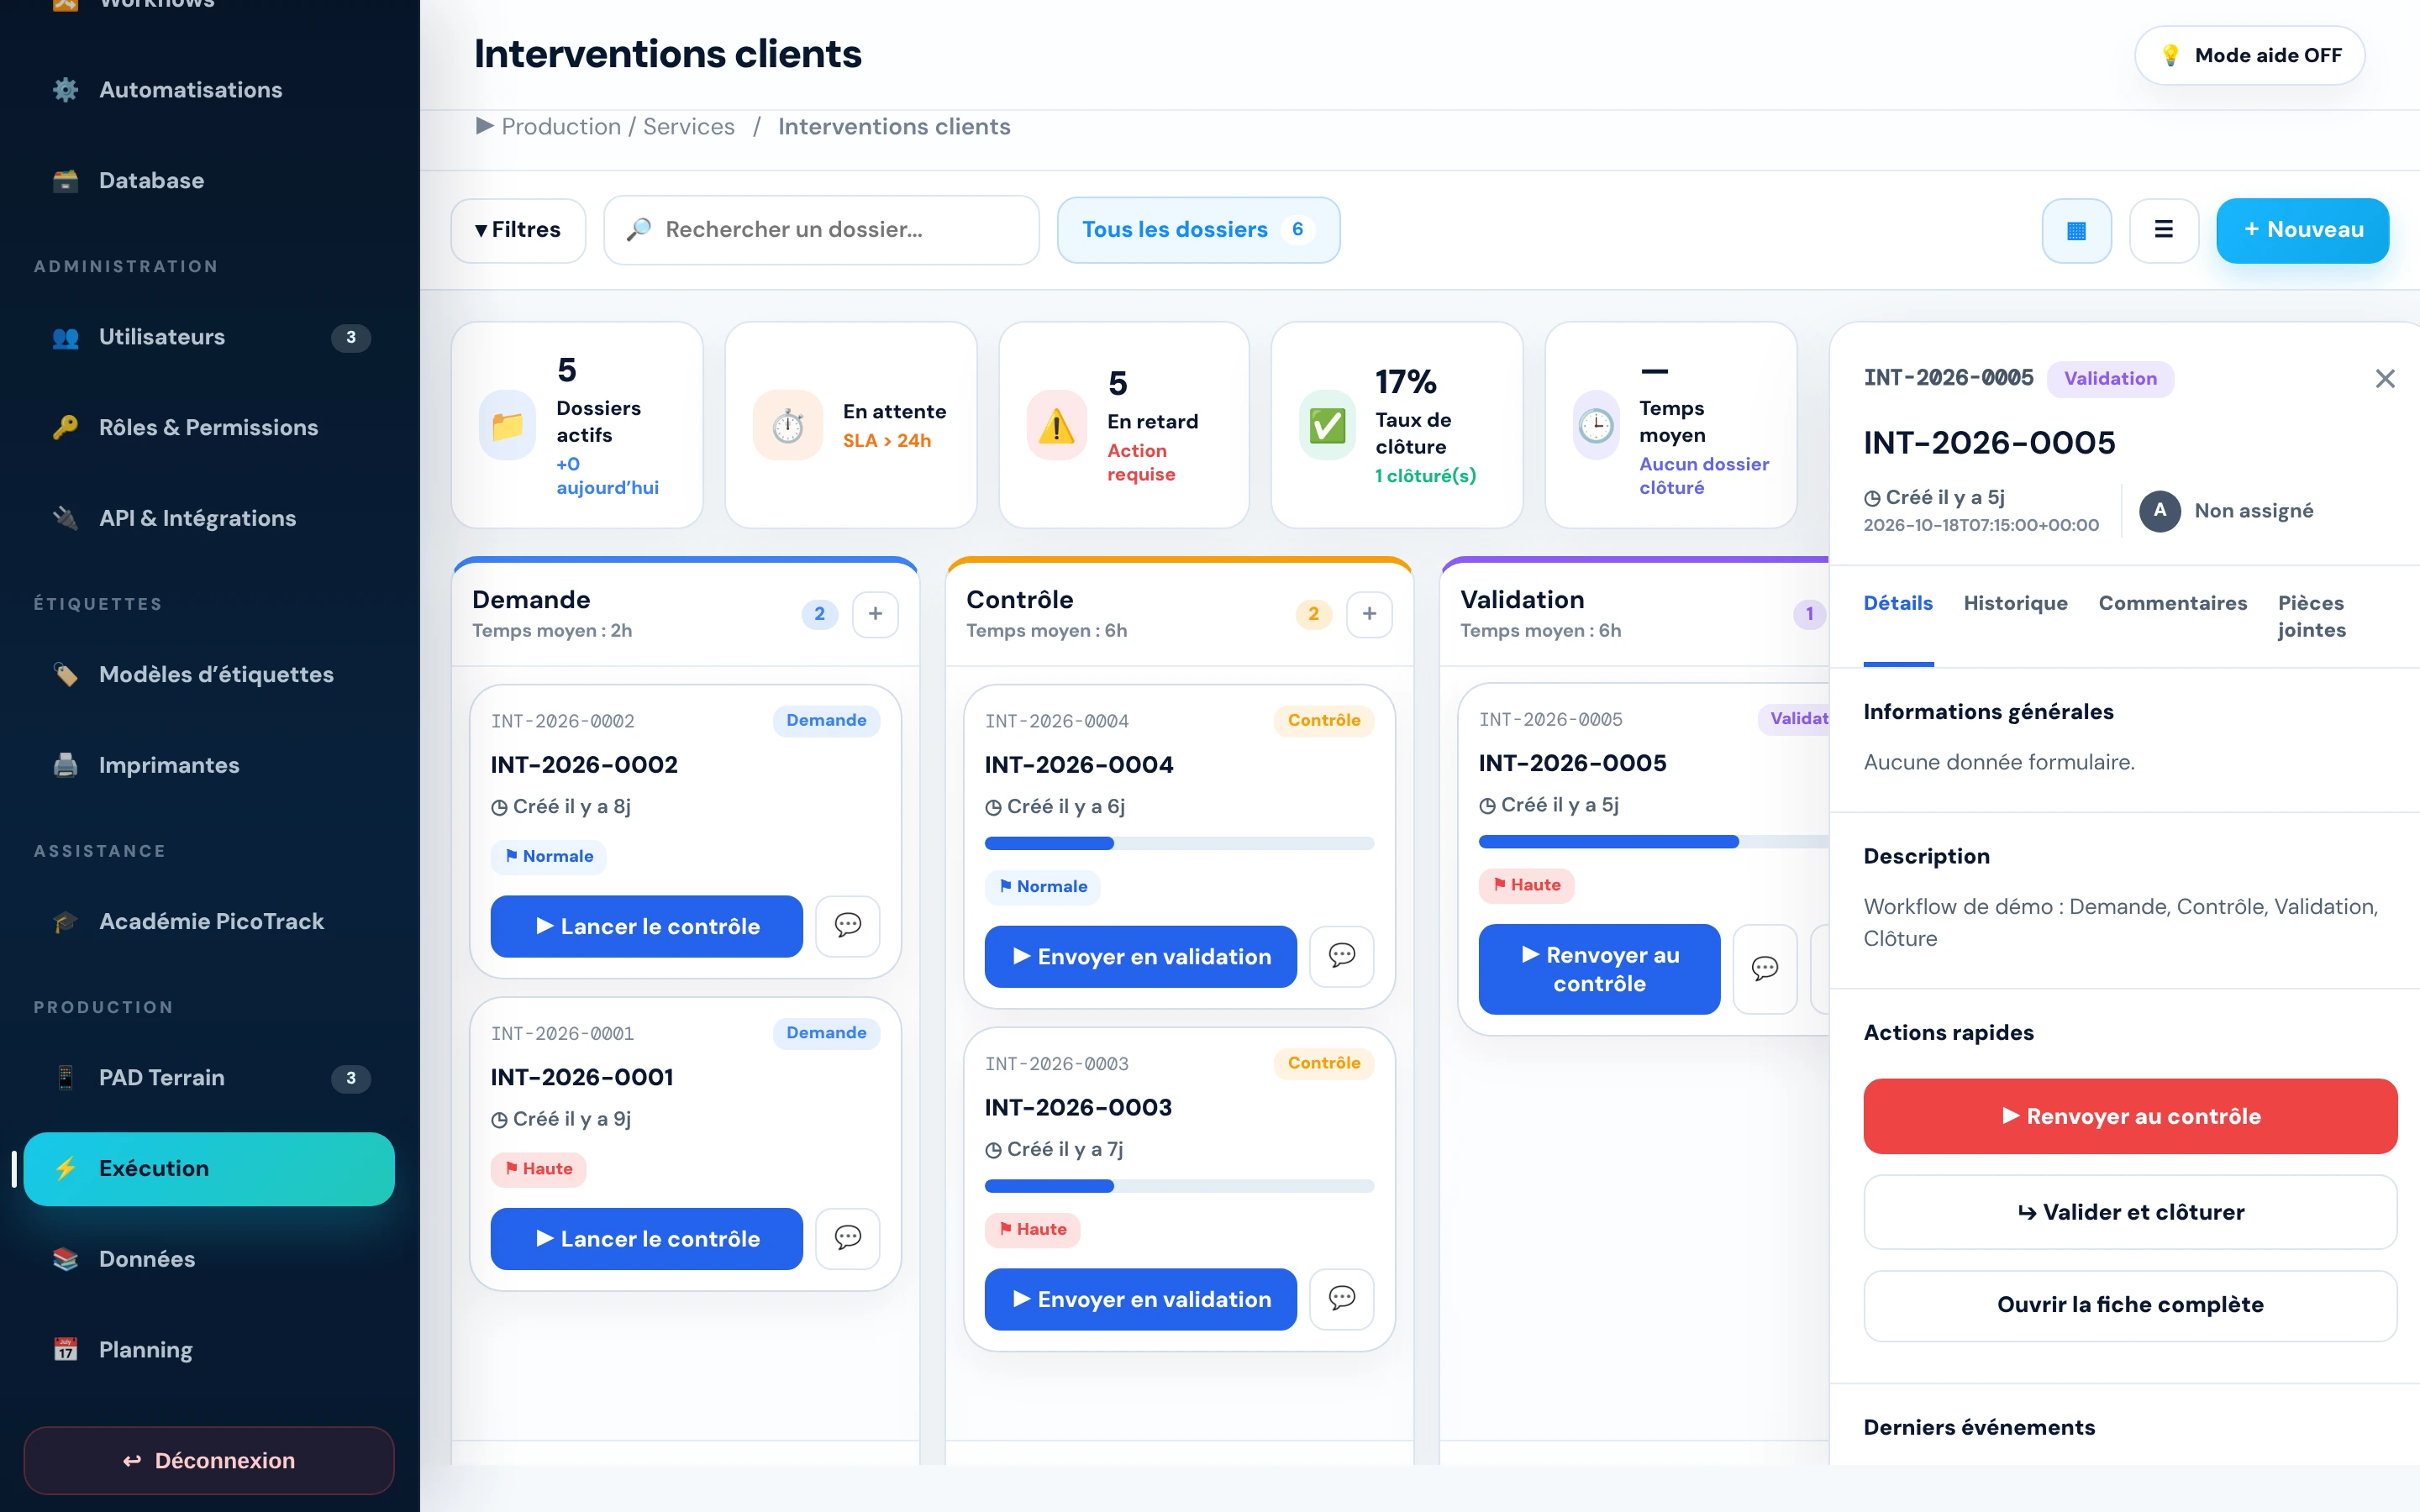Click progress bar on INT-2026-0003 card
Screen dimensions: 2420x1512
point(1179,1186)
